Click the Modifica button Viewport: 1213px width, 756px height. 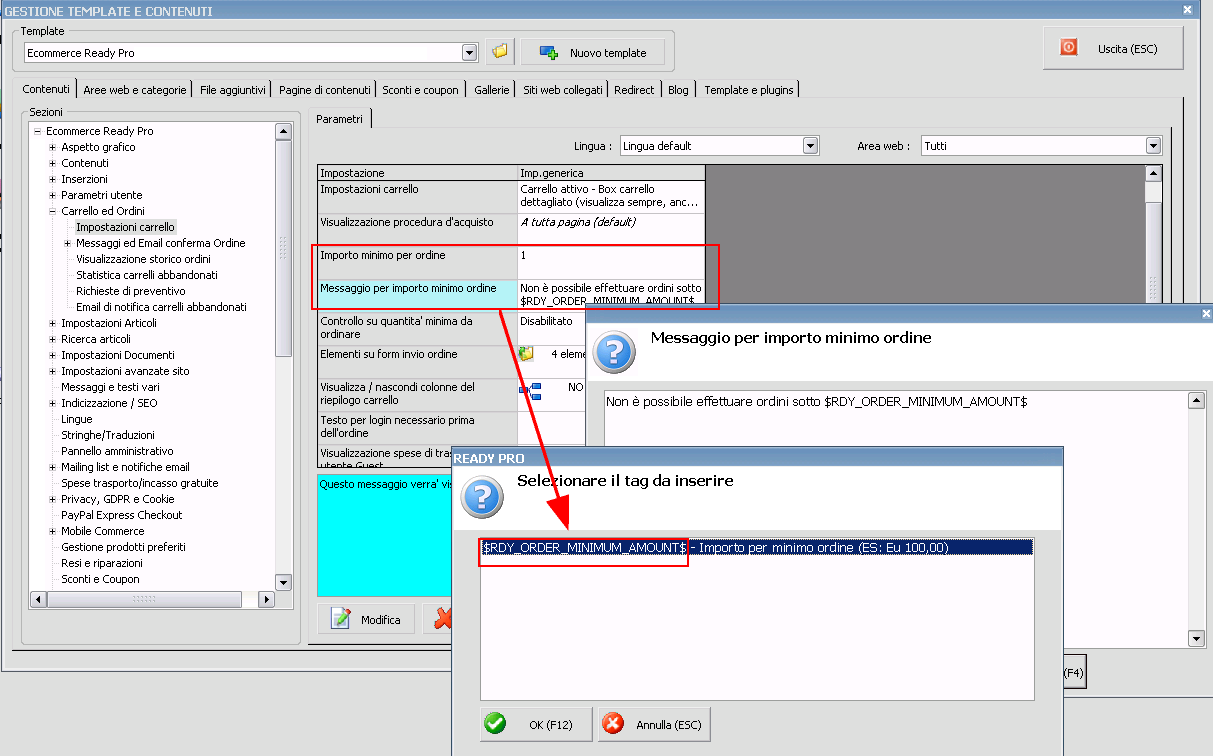(366, 620)
